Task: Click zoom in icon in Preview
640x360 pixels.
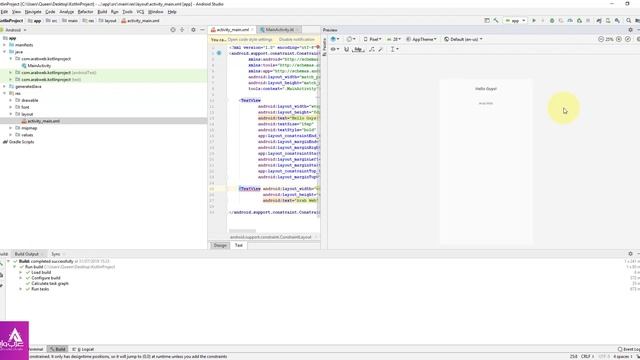Action: [619, 39]
